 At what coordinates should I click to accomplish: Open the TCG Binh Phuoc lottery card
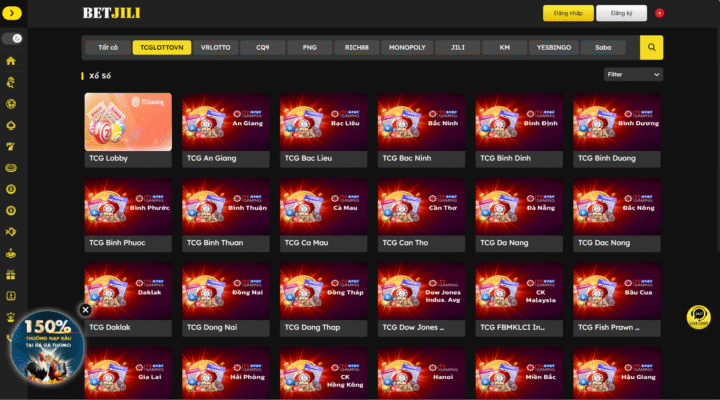click(x=128, y=215)
